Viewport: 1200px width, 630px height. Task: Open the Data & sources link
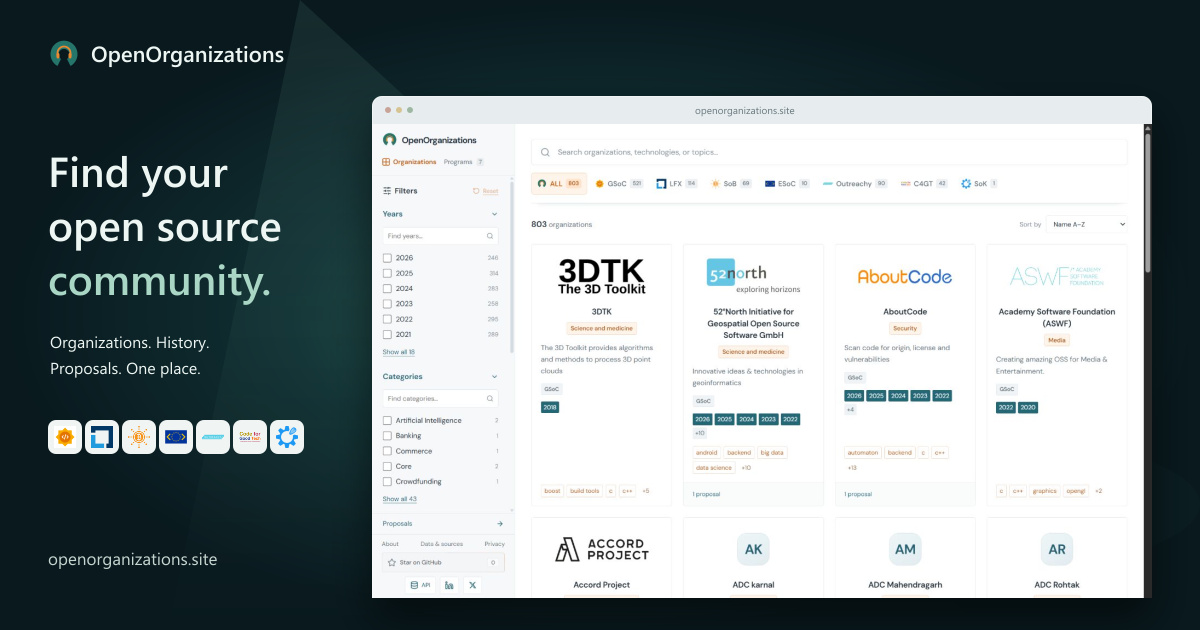pos(441,544)
